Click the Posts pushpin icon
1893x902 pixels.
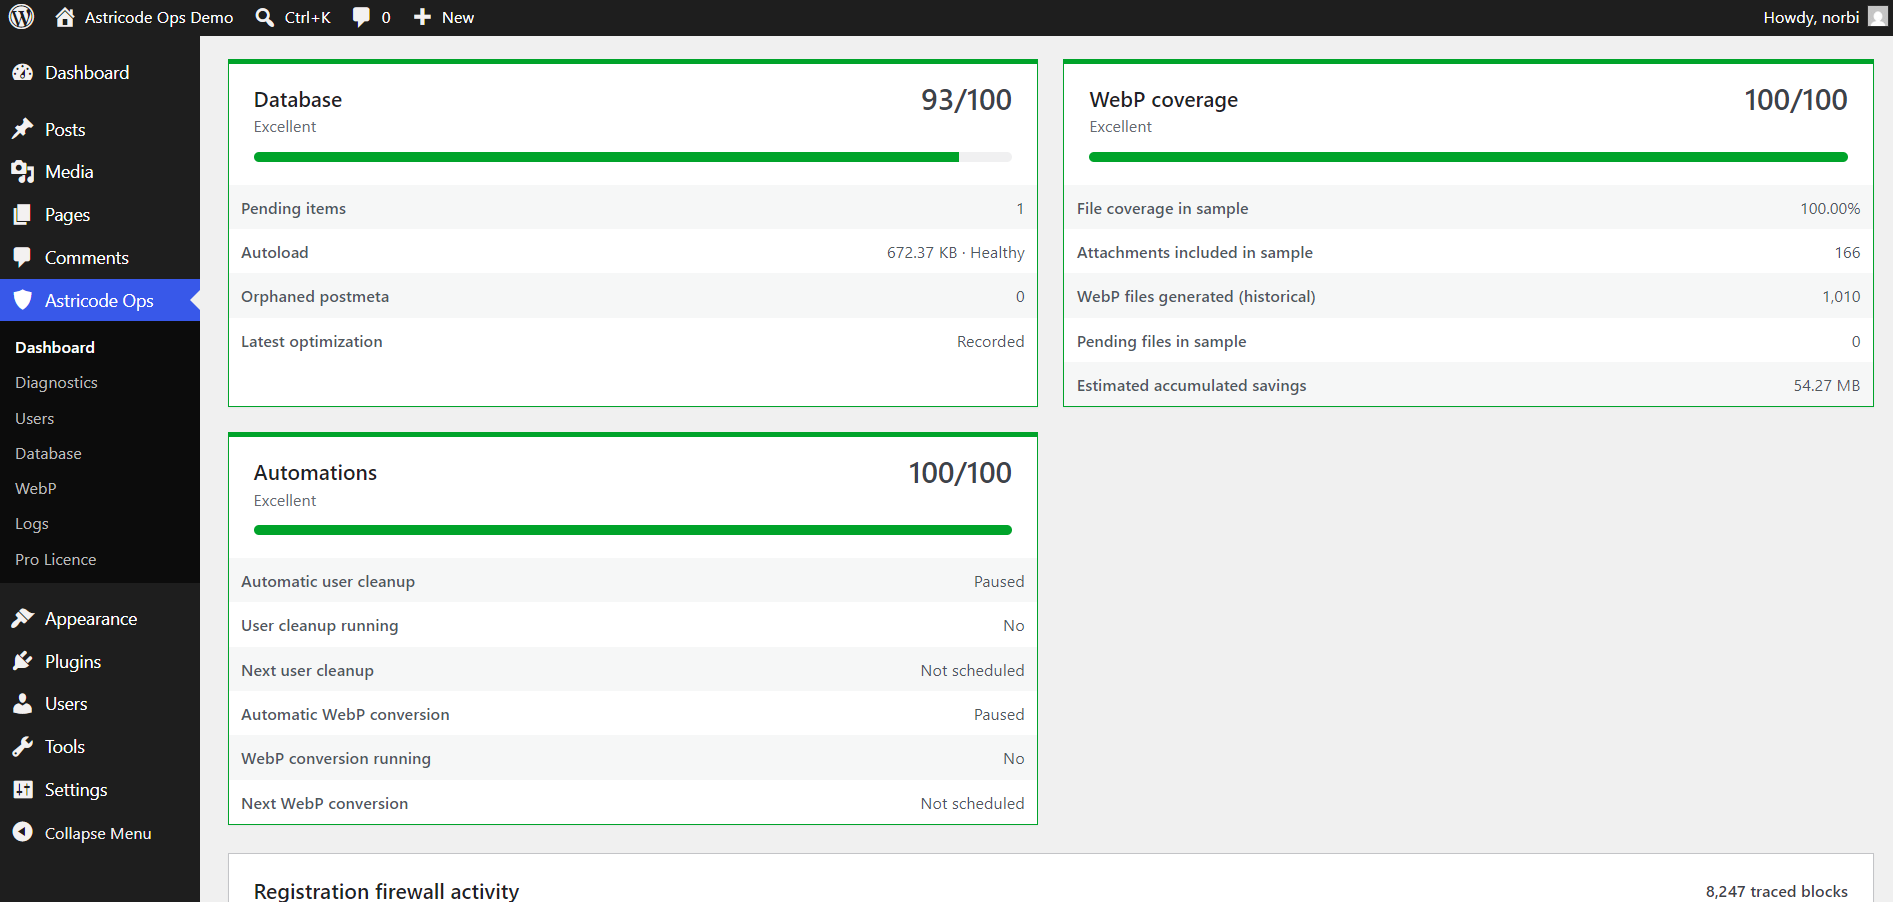(22, 129)
